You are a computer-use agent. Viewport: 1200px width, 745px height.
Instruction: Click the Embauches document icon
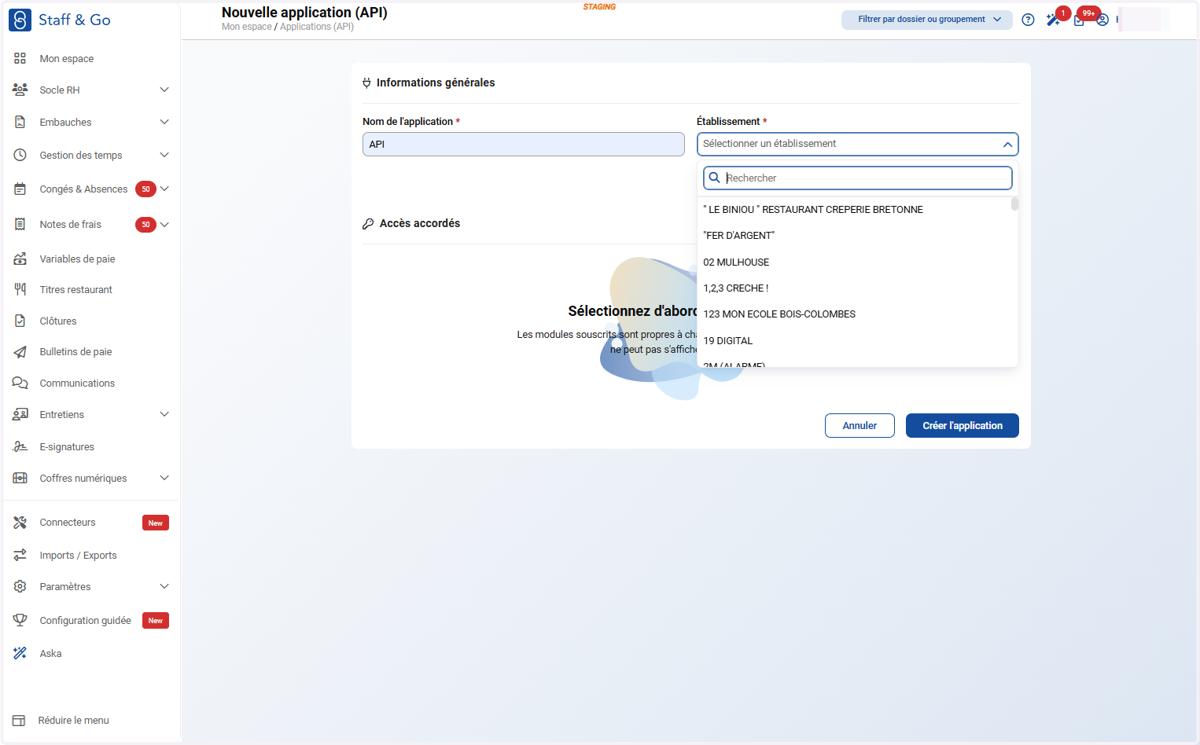click(x=20, y=122)
